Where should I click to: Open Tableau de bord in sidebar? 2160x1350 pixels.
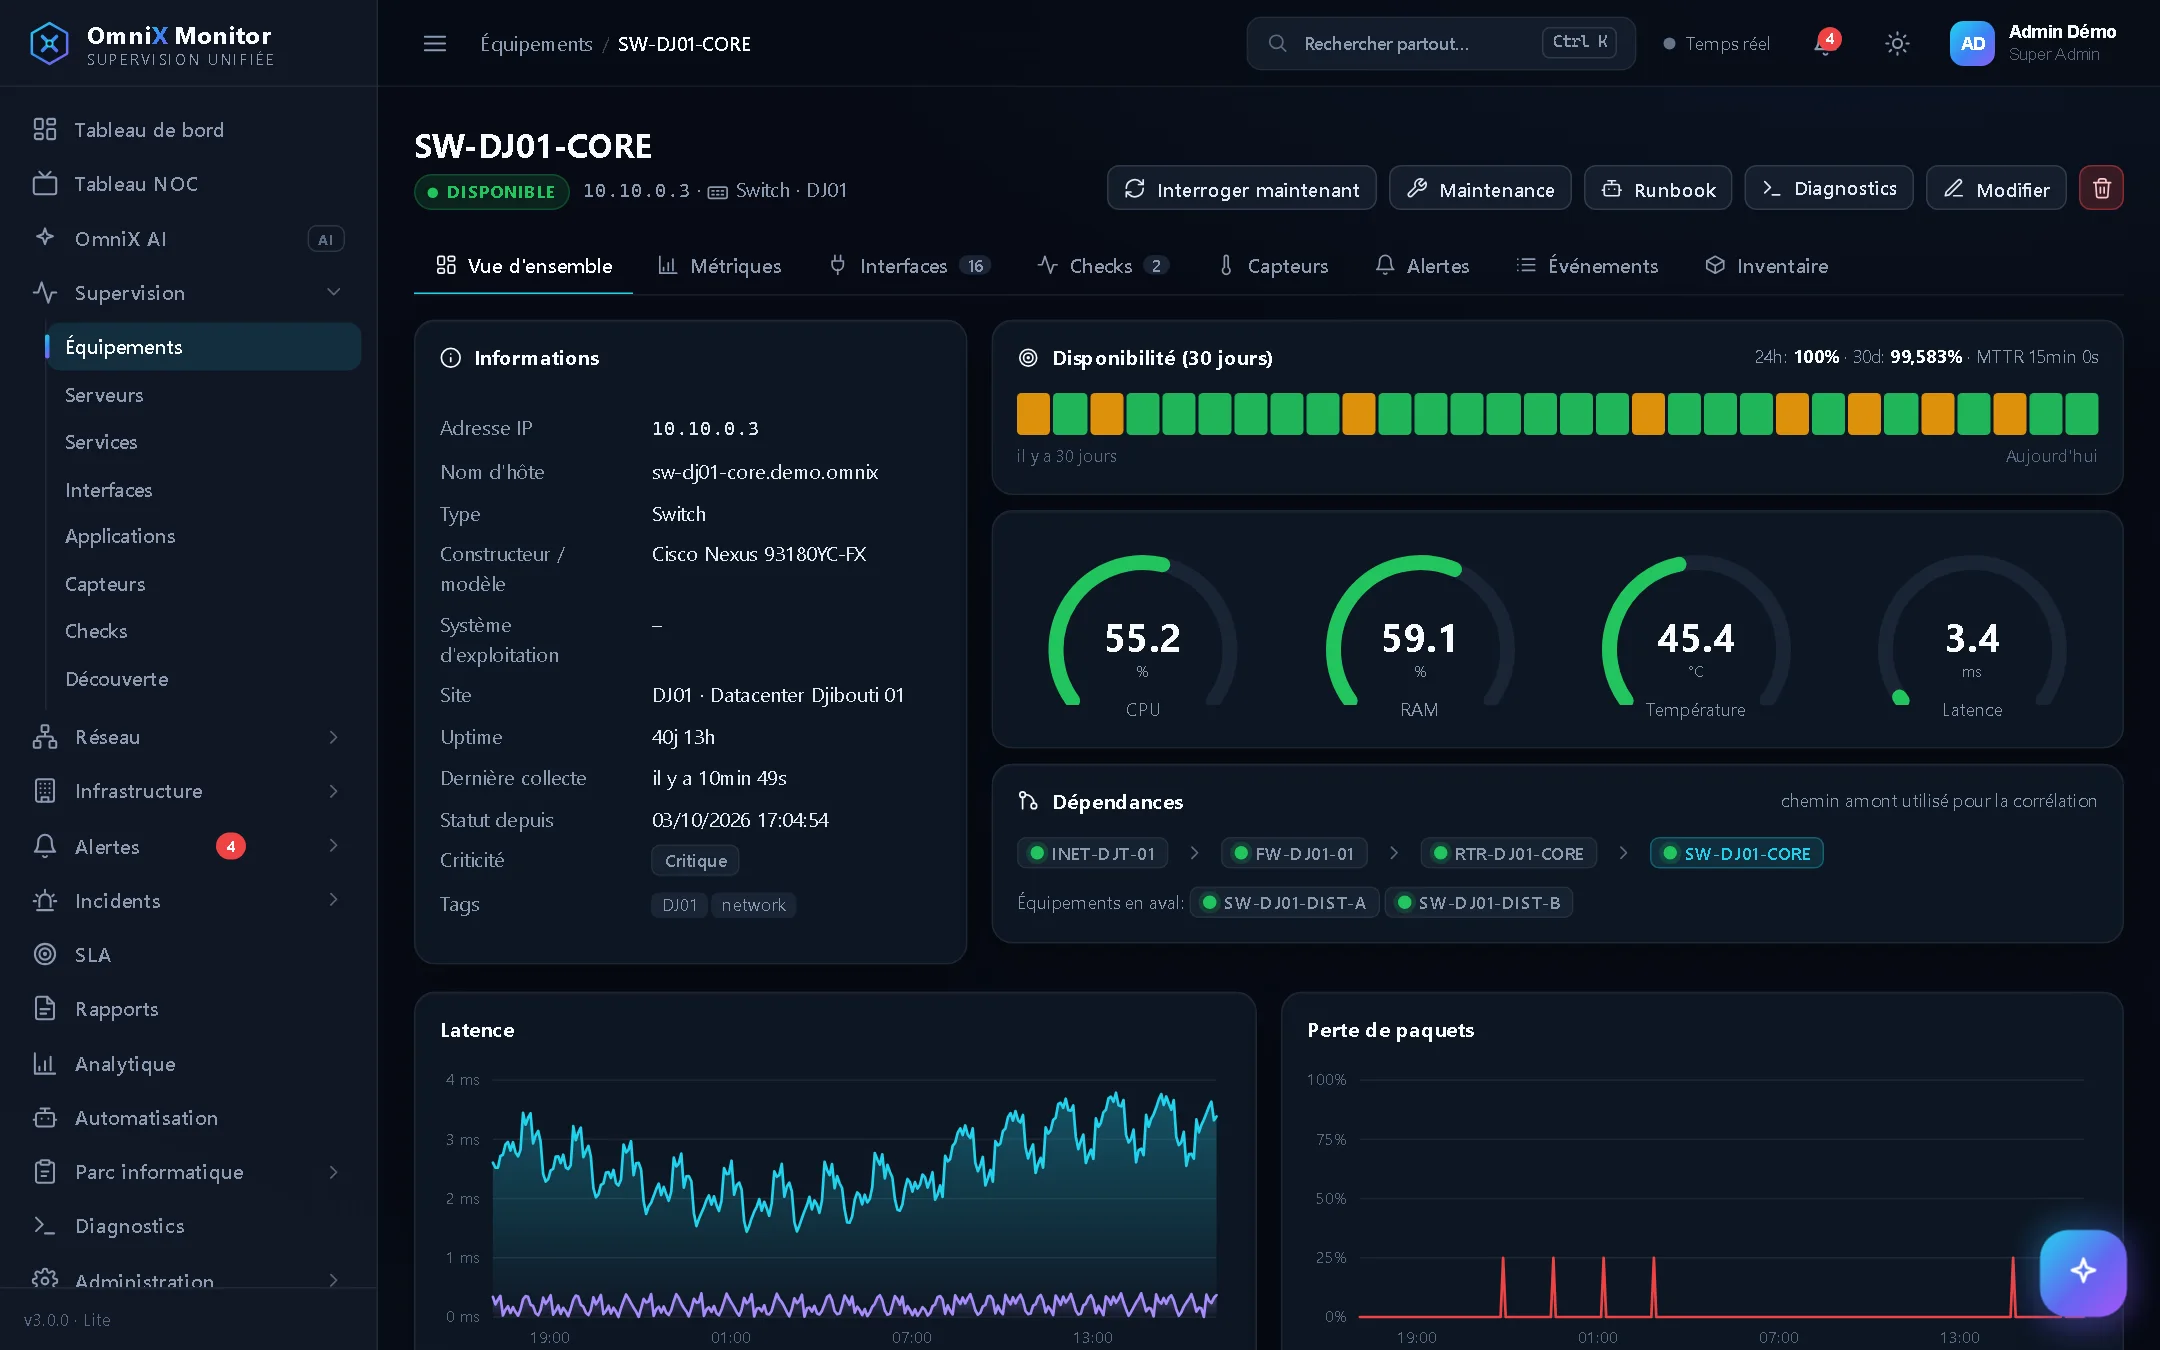coord(188,130)
